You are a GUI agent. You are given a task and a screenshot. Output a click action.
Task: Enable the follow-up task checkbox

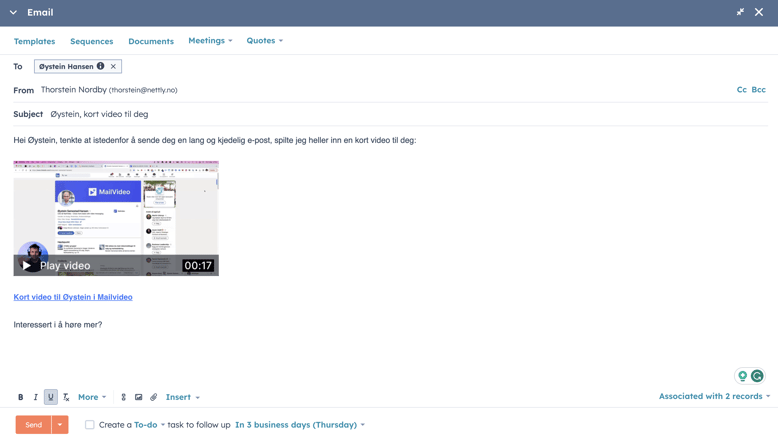click(x=89, y=425)
